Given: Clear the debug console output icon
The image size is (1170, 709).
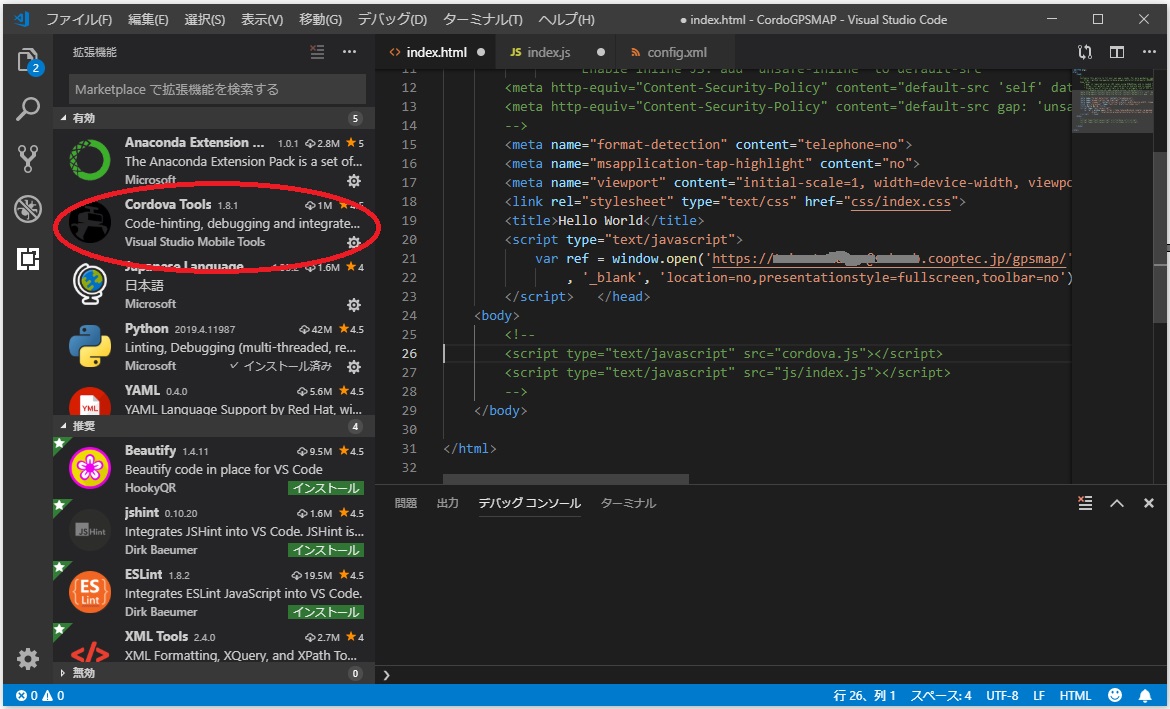Looking at the screenshot, I should (x=1085, y=503).
